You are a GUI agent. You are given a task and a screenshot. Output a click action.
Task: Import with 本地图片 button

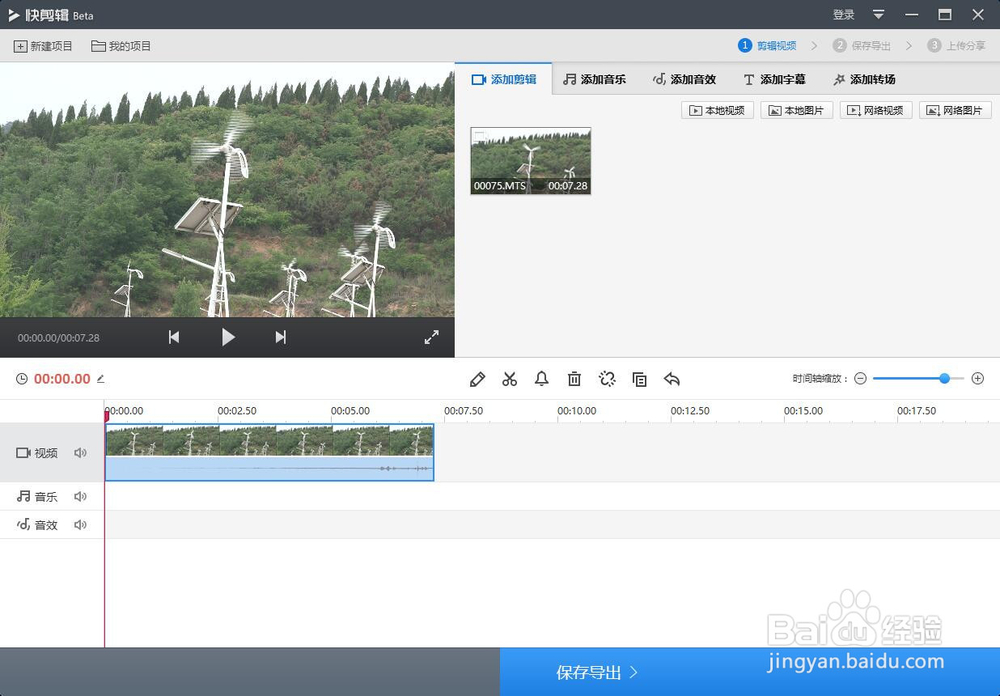(x=797, y=110)
